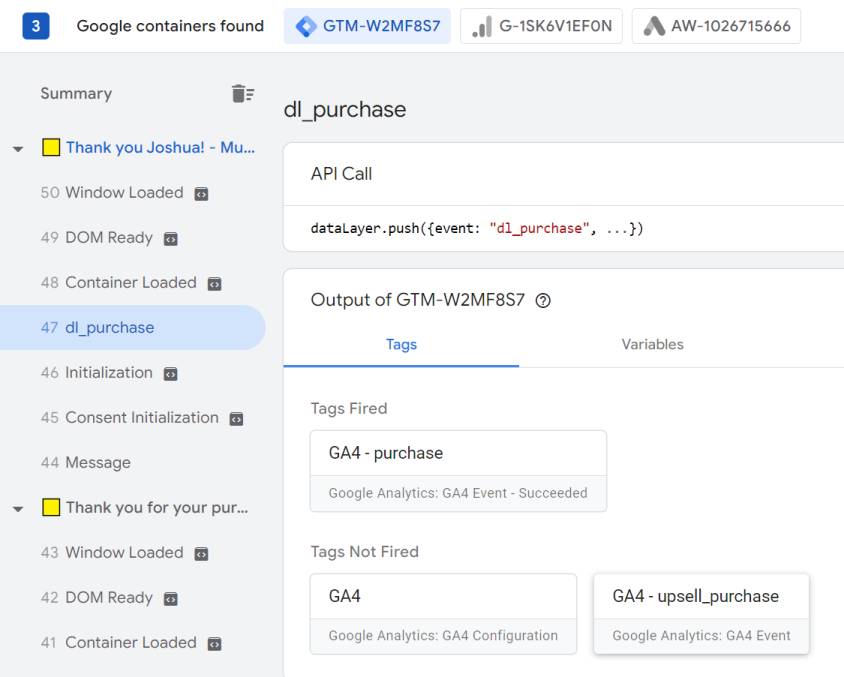Open the GA4 configuration tag card
Image resolution: width=844 pixels, height=677 pixels.
(x=443, y=614)
